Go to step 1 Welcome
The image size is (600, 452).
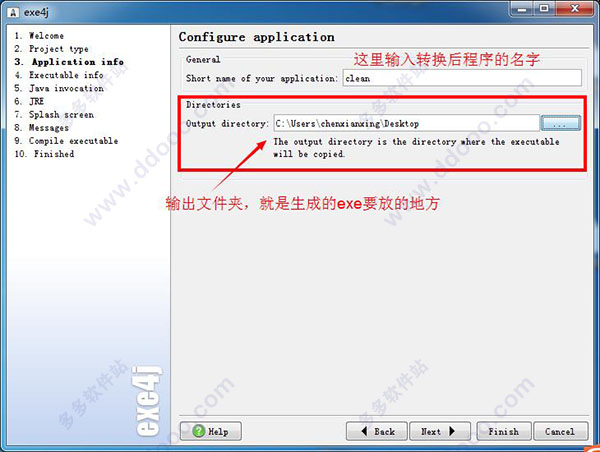[x=39, y=36]
